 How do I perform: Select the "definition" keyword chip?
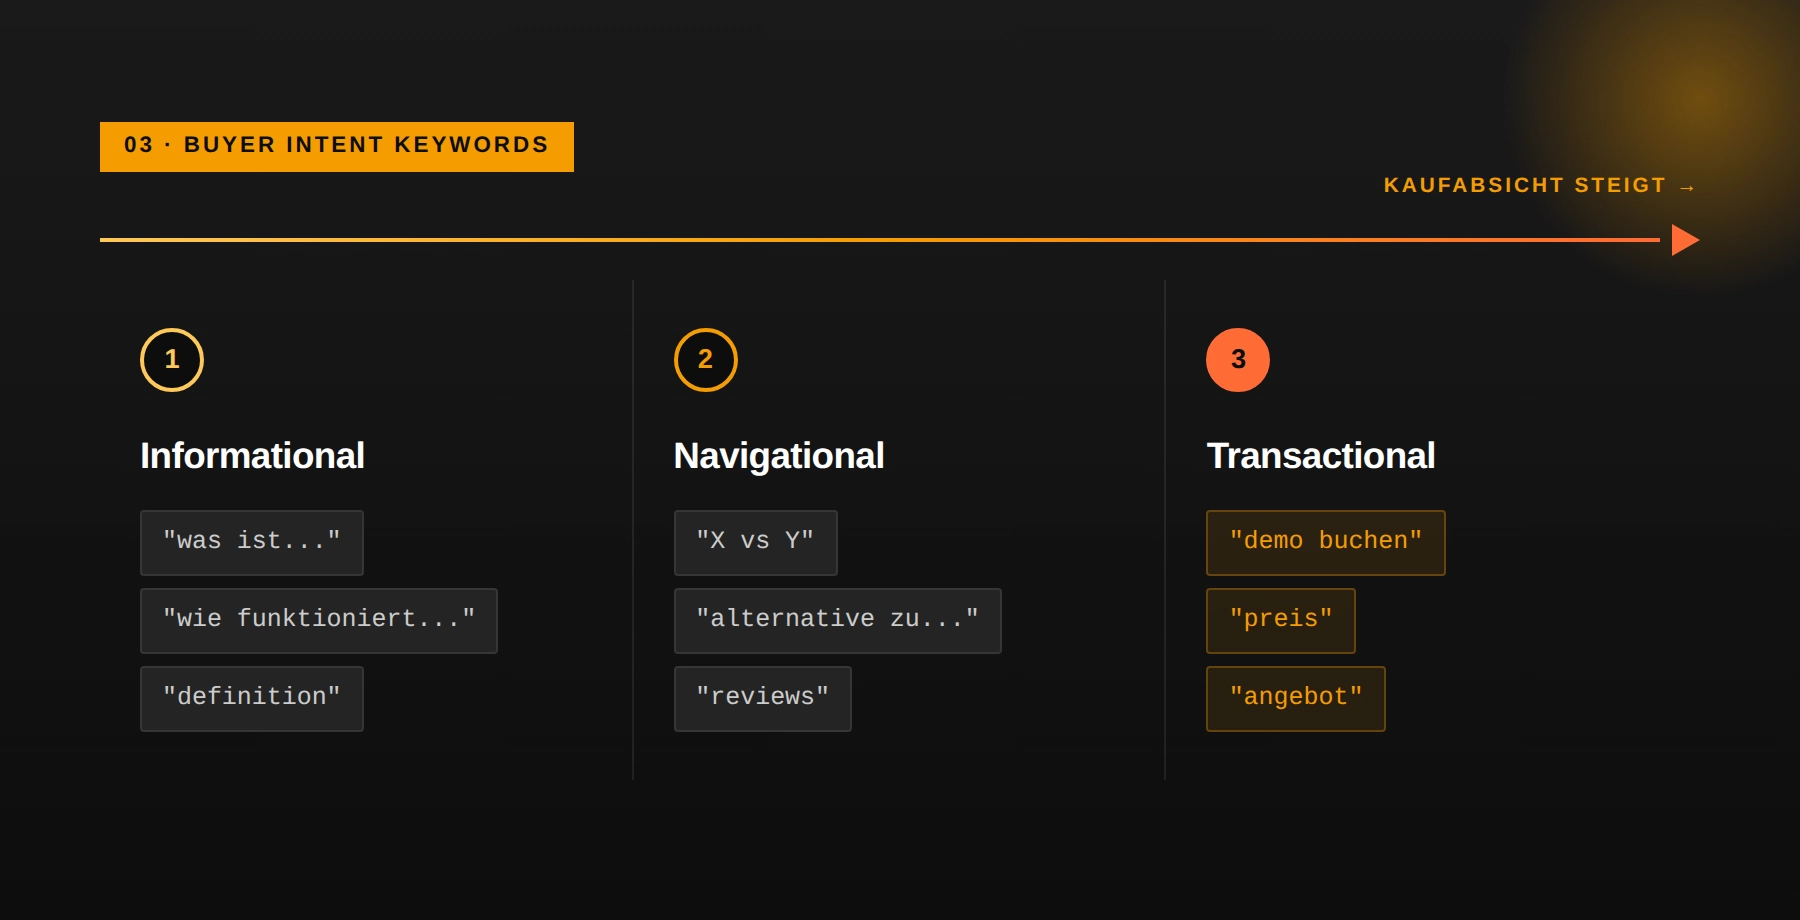click(252, 699)
